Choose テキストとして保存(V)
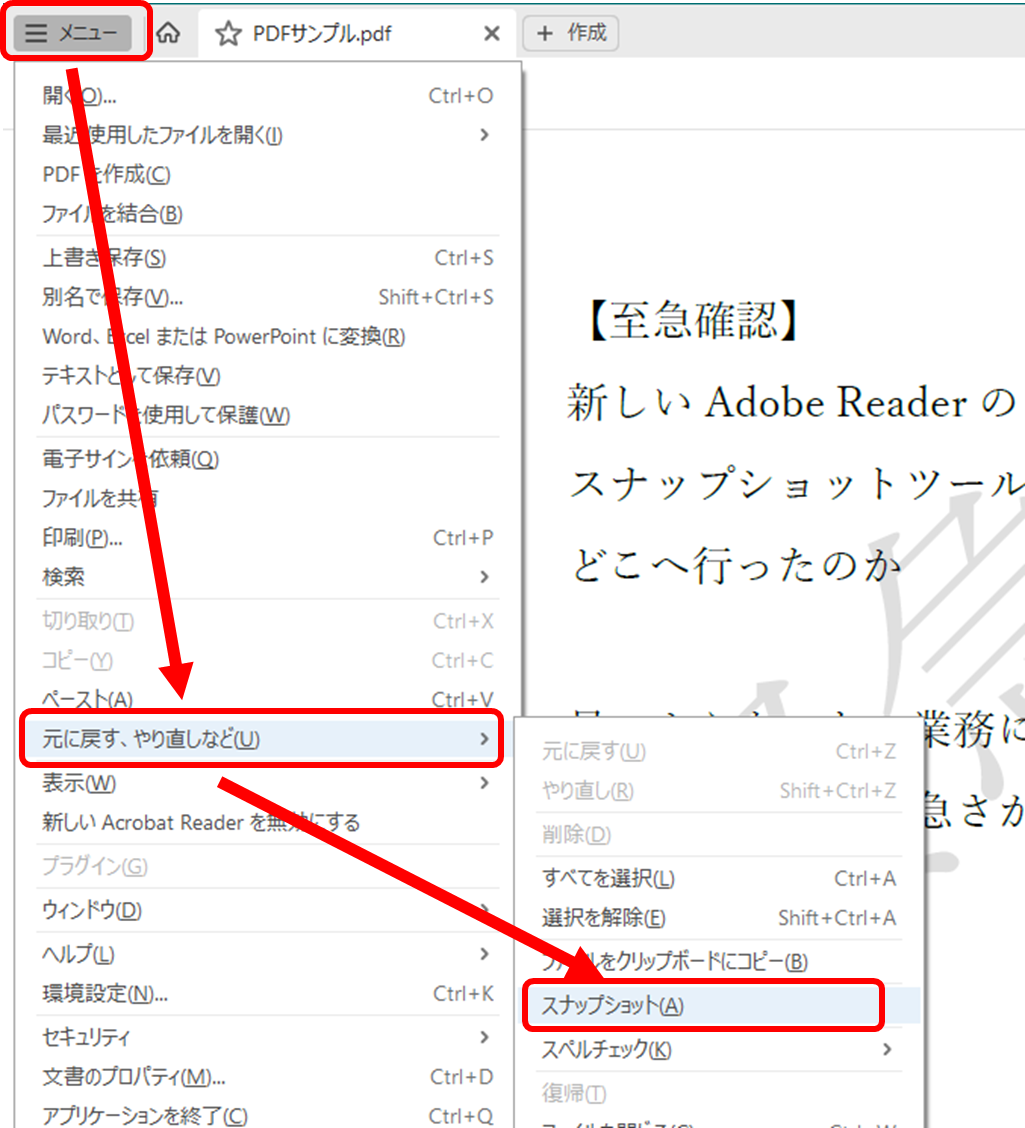 tap(268, 376)
